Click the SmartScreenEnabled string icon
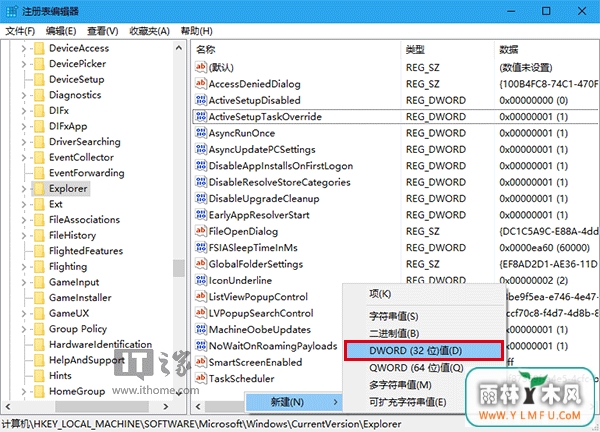The image size is (600, 432). click(201, 362)
